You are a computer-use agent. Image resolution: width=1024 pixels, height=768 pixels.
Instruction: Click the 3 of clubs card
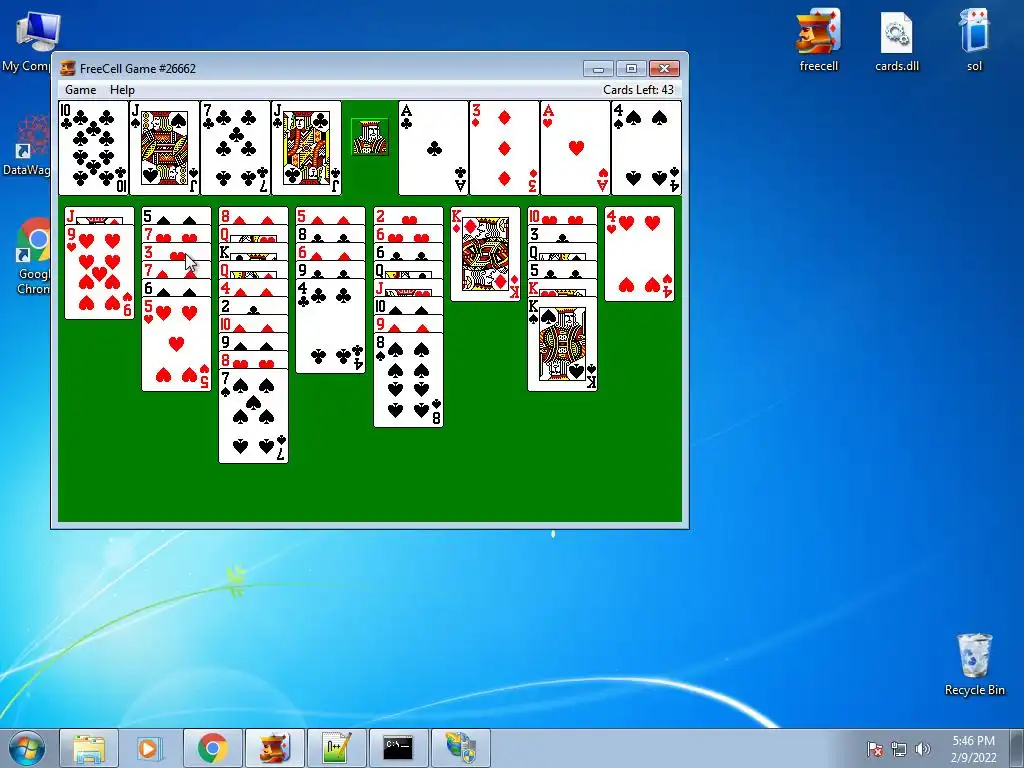[562, 234]
